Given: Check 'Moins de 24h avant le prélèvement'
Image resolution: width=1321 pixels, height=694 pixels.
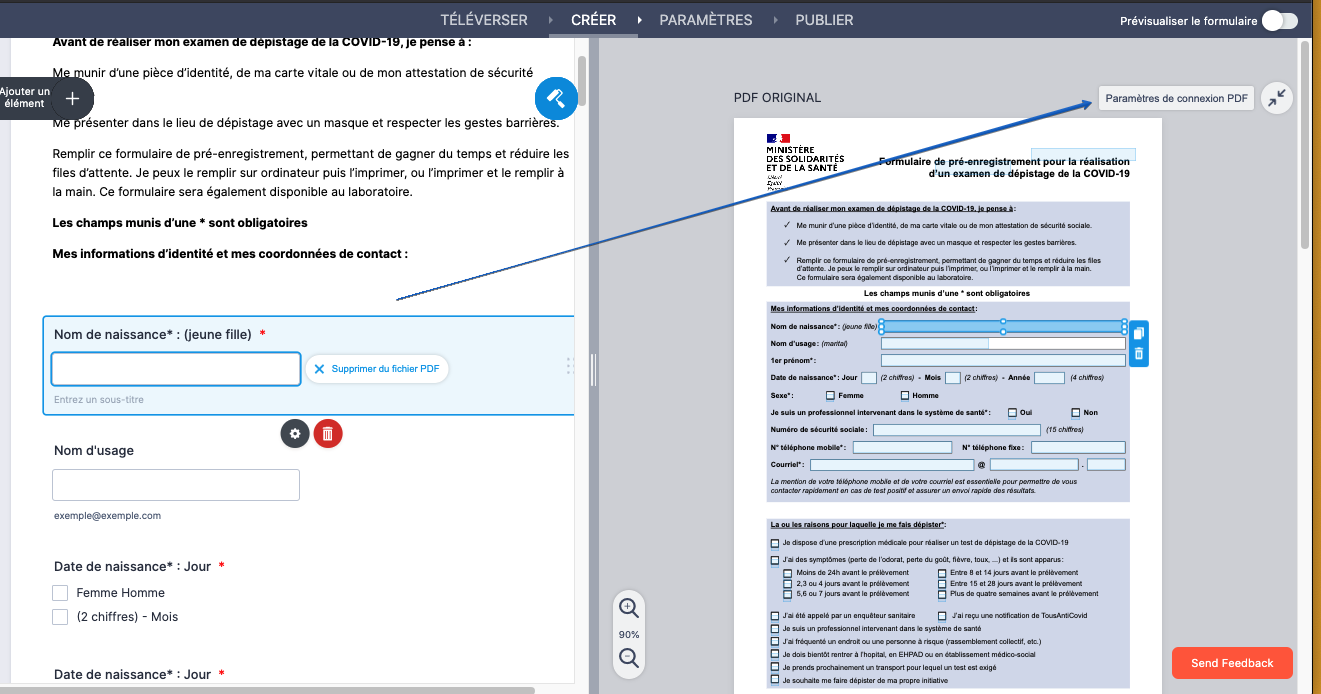Looking at the screenshot, I should tap(788, 573).
